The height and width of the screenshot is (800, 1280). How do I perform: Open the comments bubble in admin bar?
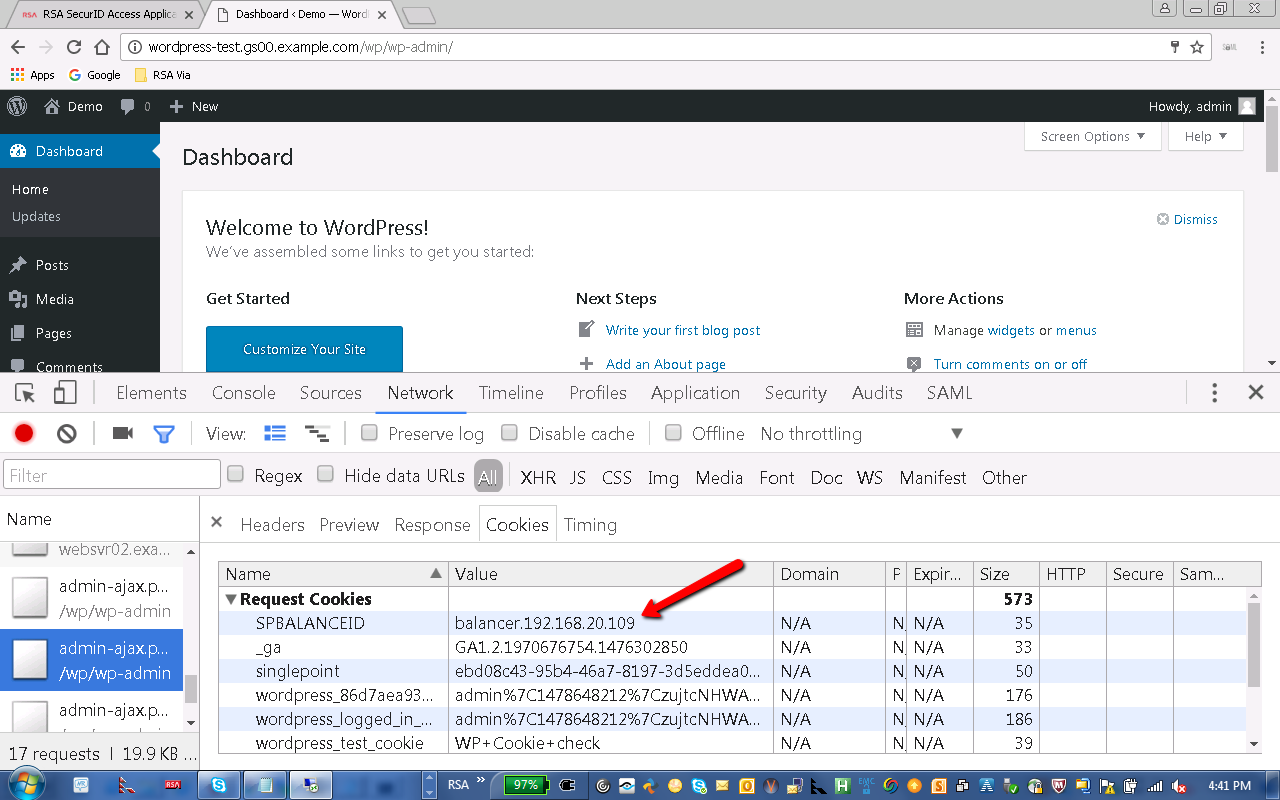[128, 106]
